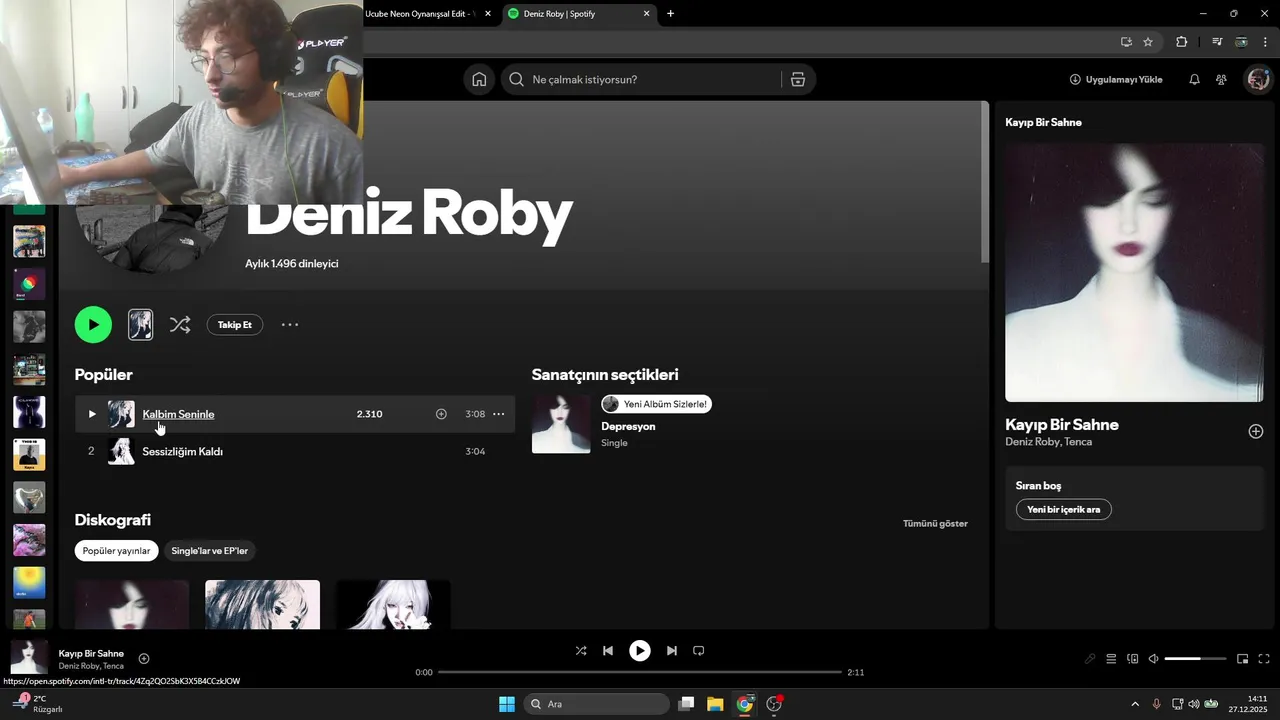Image resolution: width=1280 pixels, height=720 pixels.
Task: Enter full screen player mode
Action: 1264,659
